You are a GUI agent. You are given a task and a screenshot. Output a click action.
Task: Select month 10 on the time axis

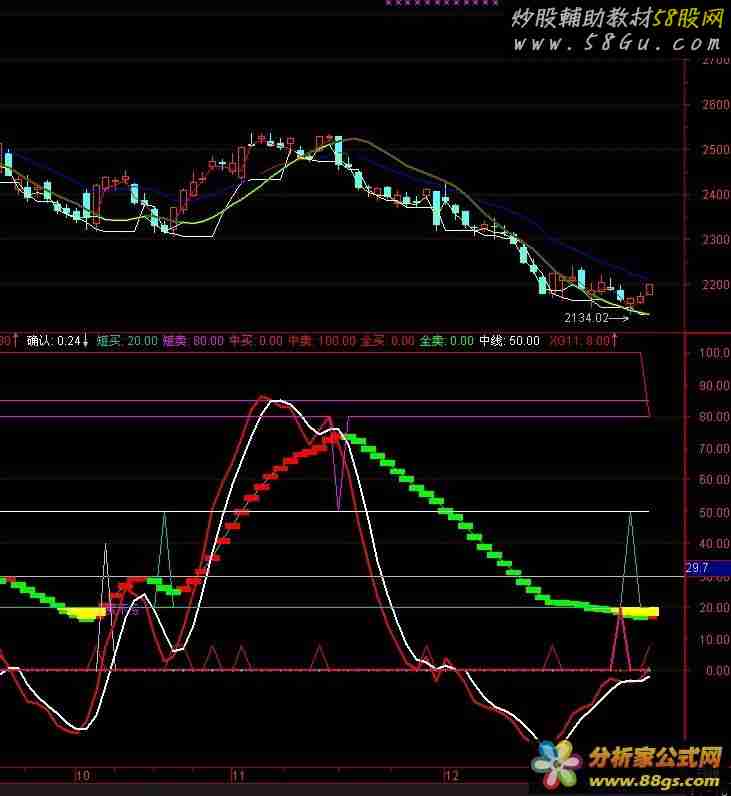pos(82,776)
